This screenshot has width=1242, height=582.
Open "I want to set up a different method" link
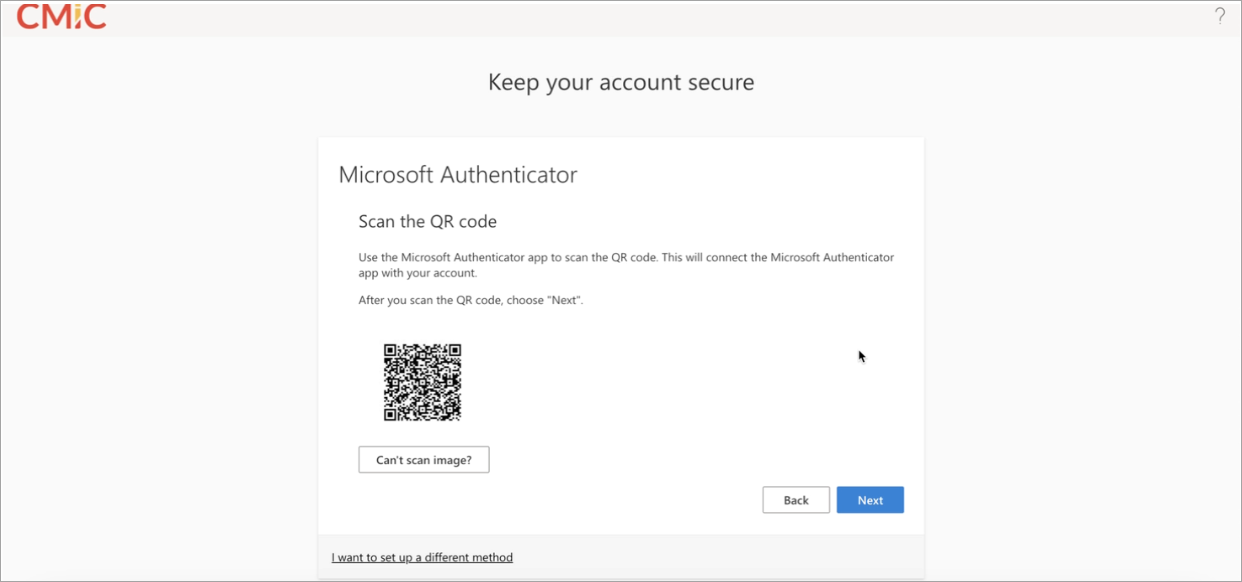[422, 557]
